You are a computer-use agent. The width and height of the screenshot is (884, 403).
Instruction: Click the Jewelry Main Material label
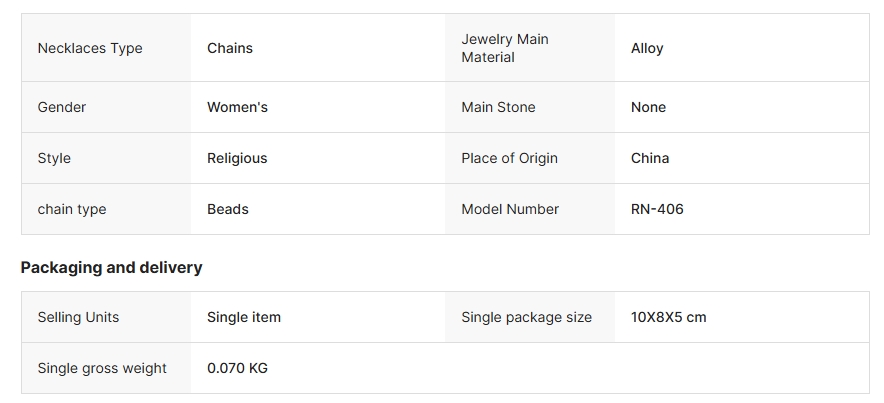click(x=505, y=48)
